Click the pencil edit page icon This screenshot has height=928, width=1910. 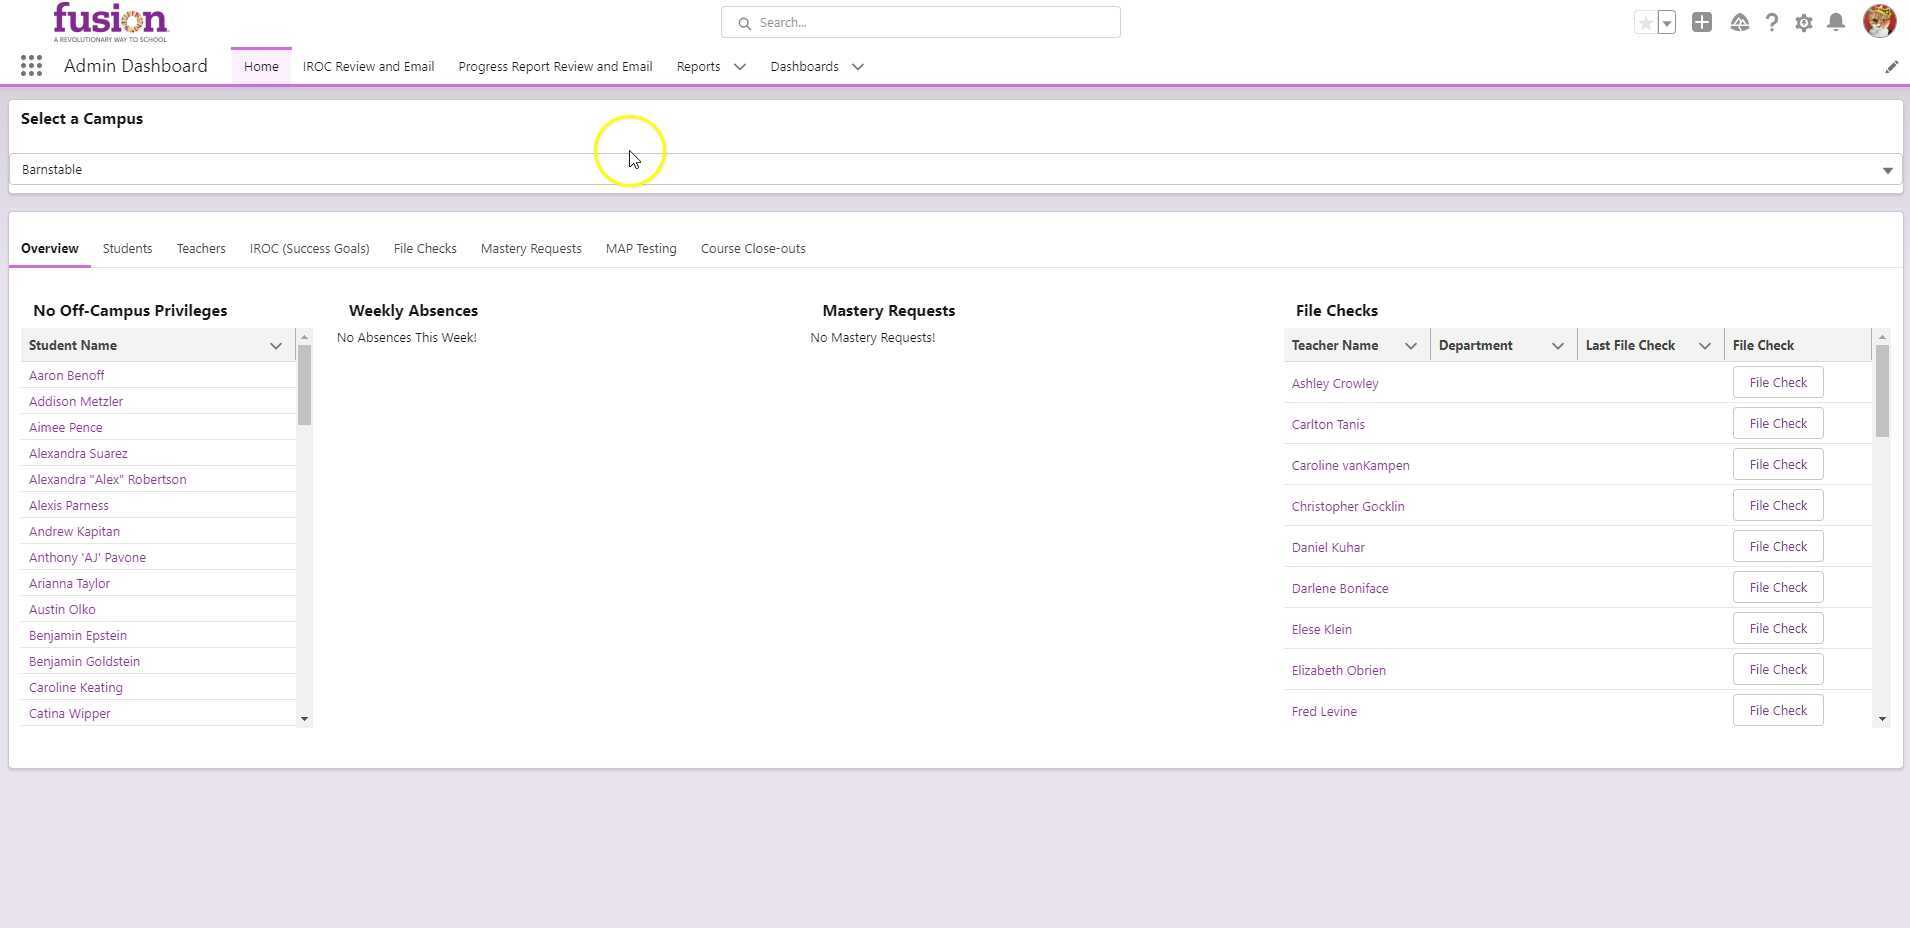point(1891,67)
